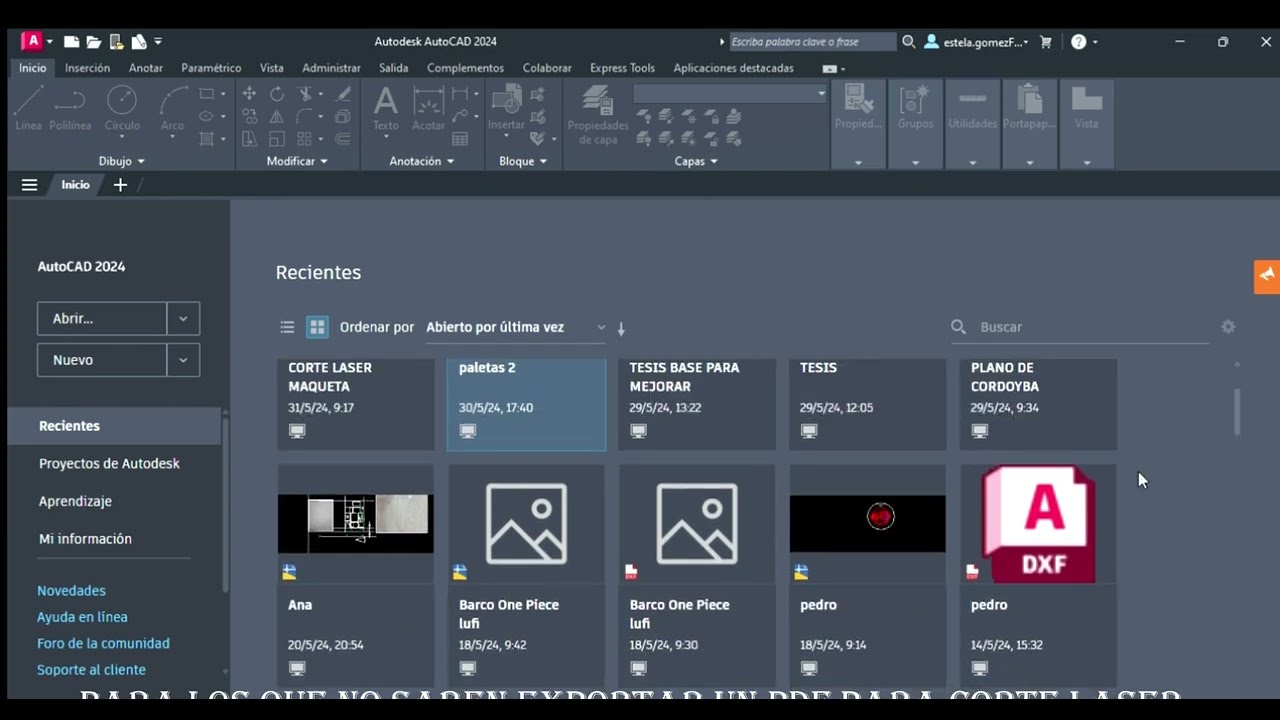Expand the Capas panel
This screenshot has height=720, width=1280.
click(696, 161)
